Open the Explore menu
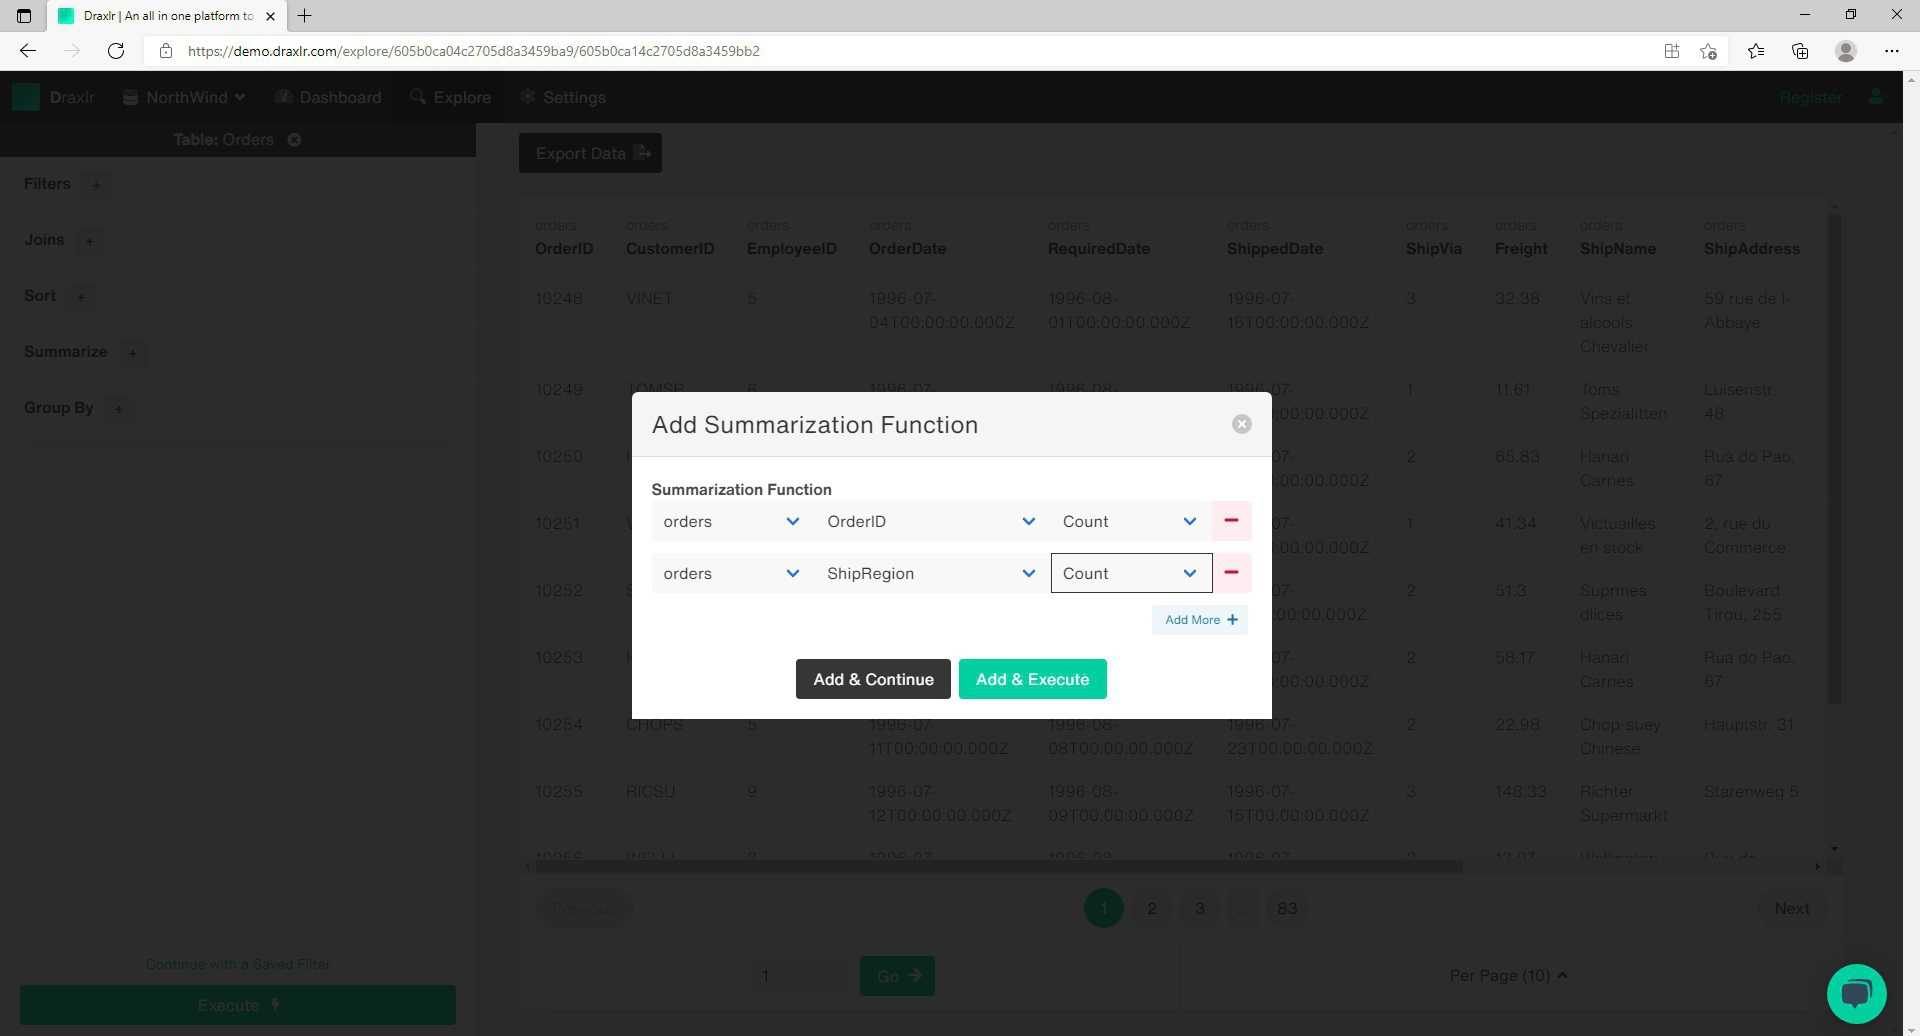 (451, 97)
